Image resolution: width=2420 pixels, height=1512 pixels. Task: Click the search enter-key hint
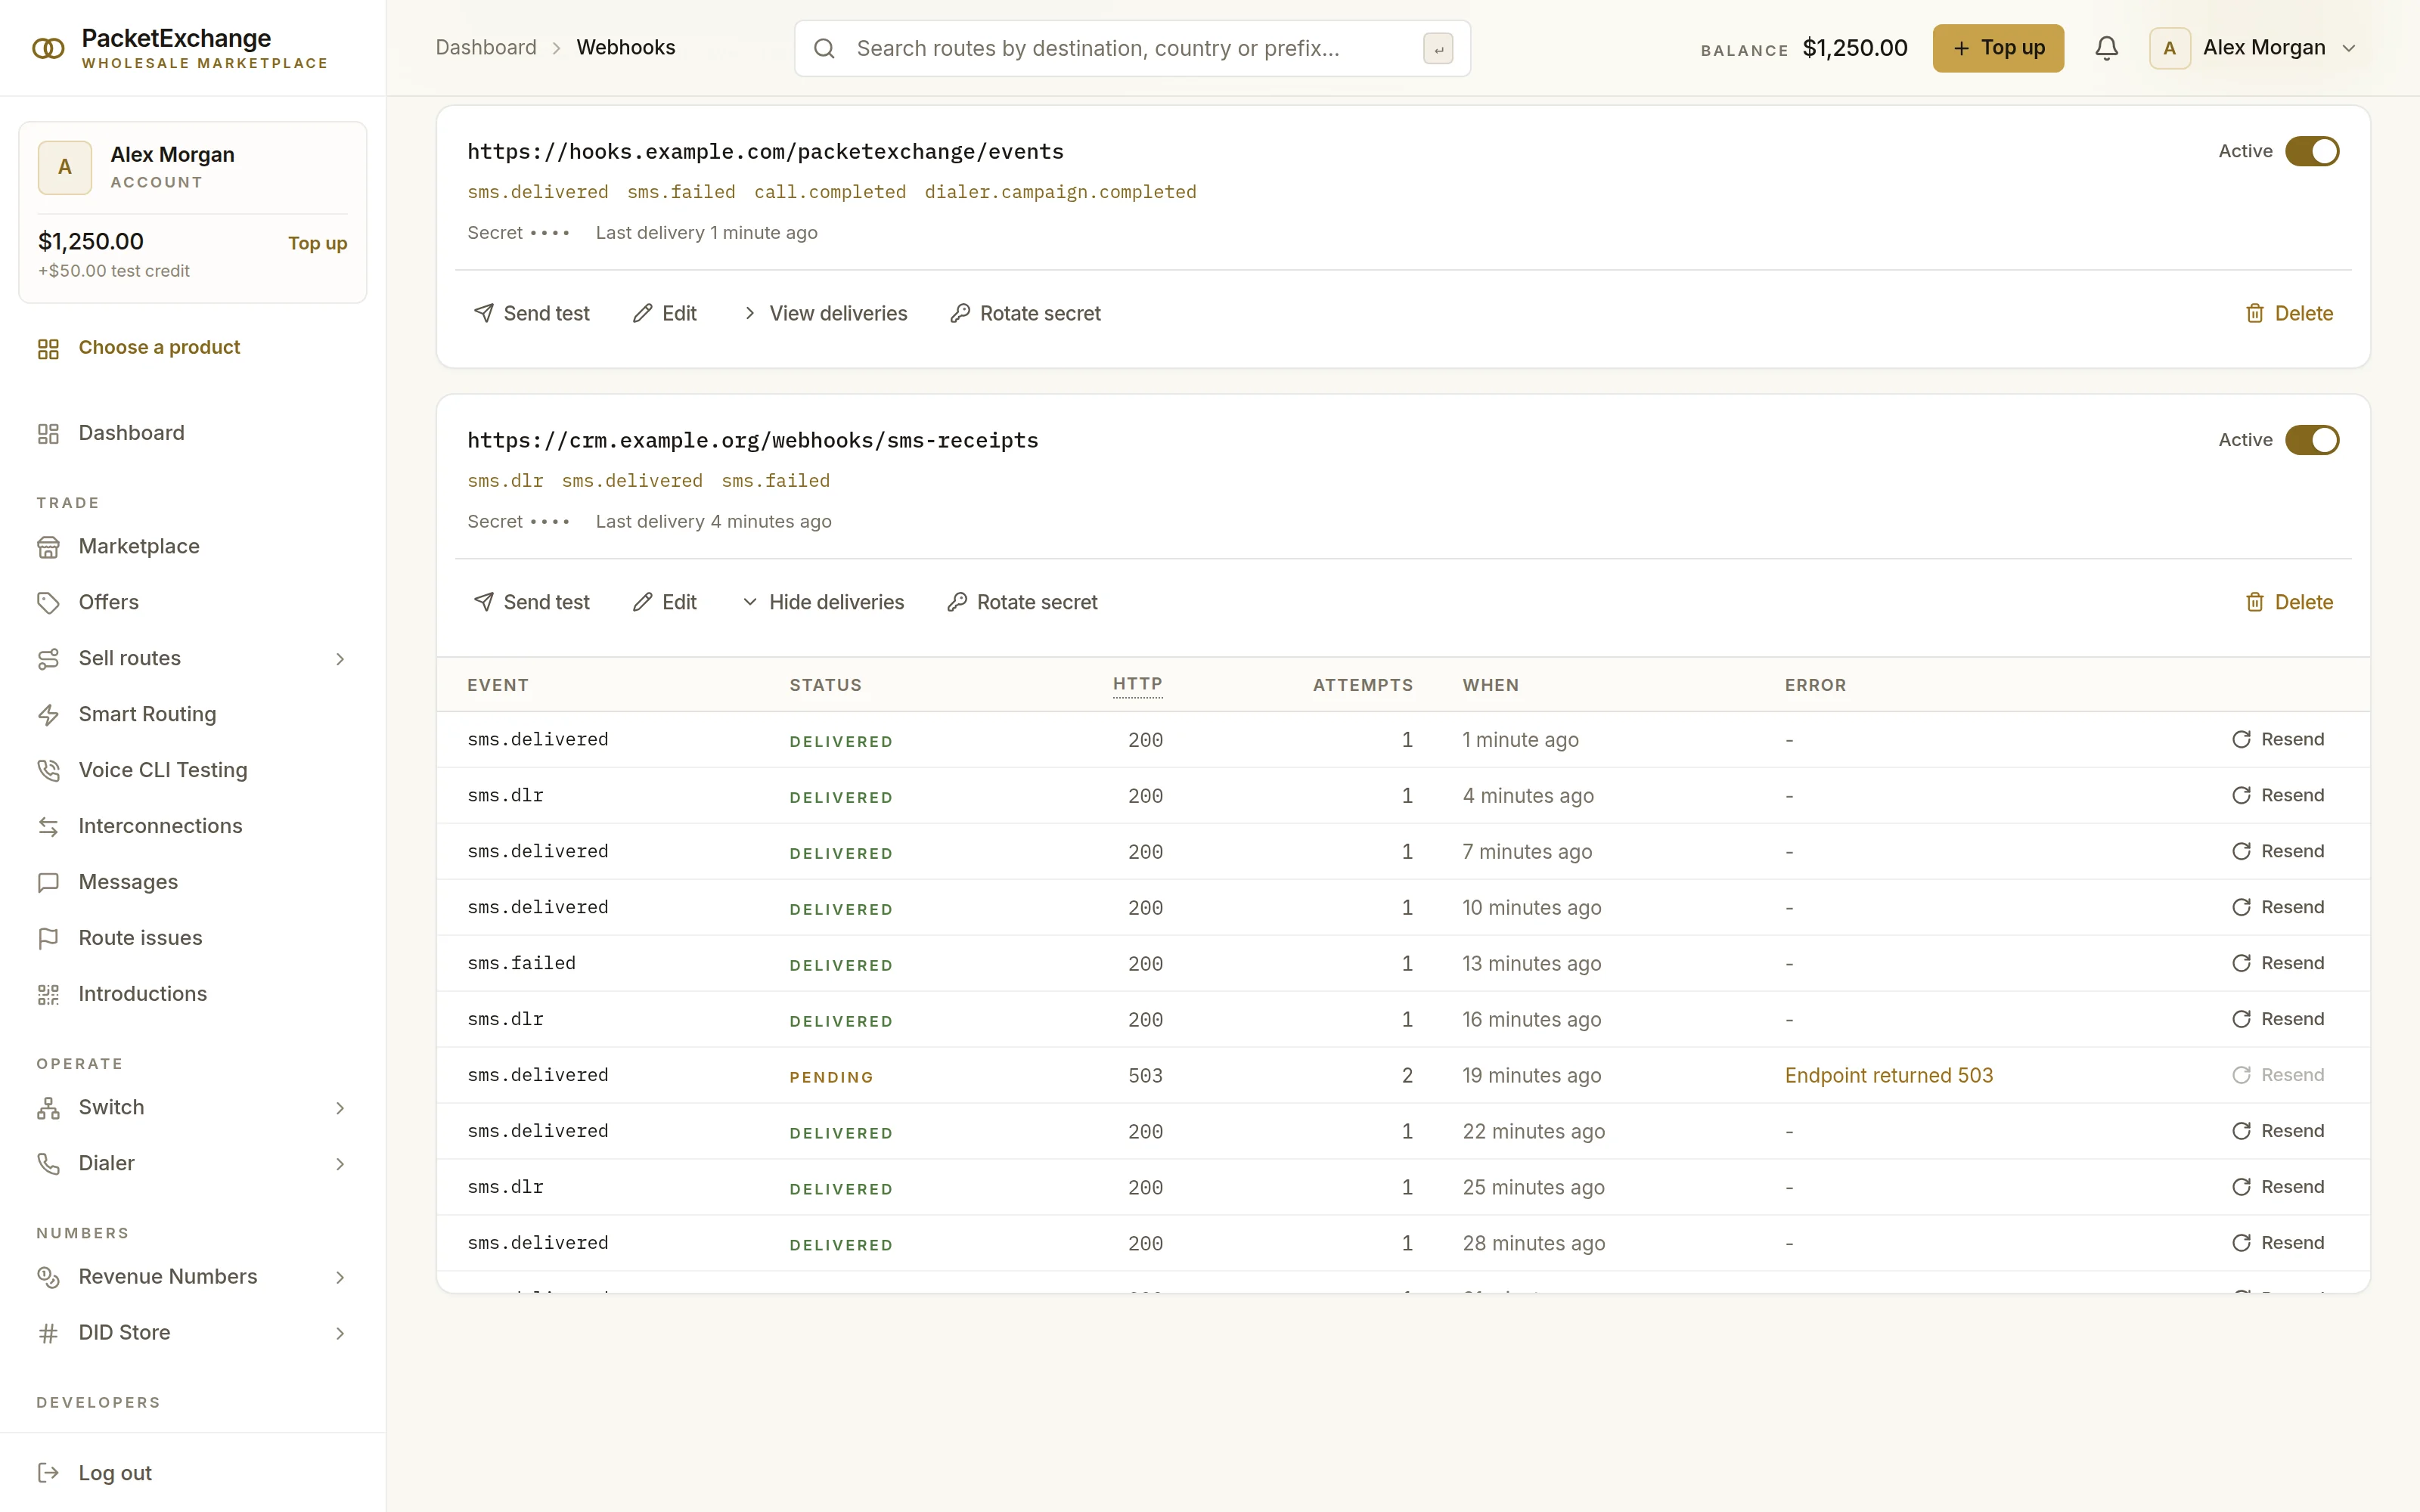point(1438,48)
